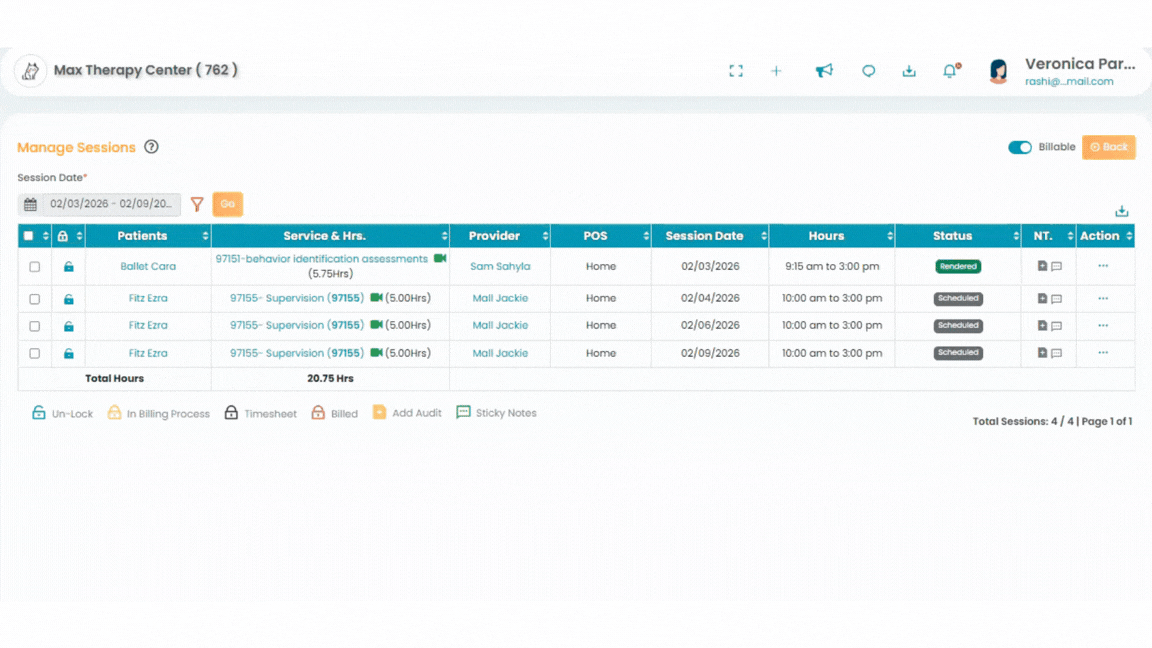1152x648 pixels.
Task: Click the orange Back button
Action: coord(1108,147)
